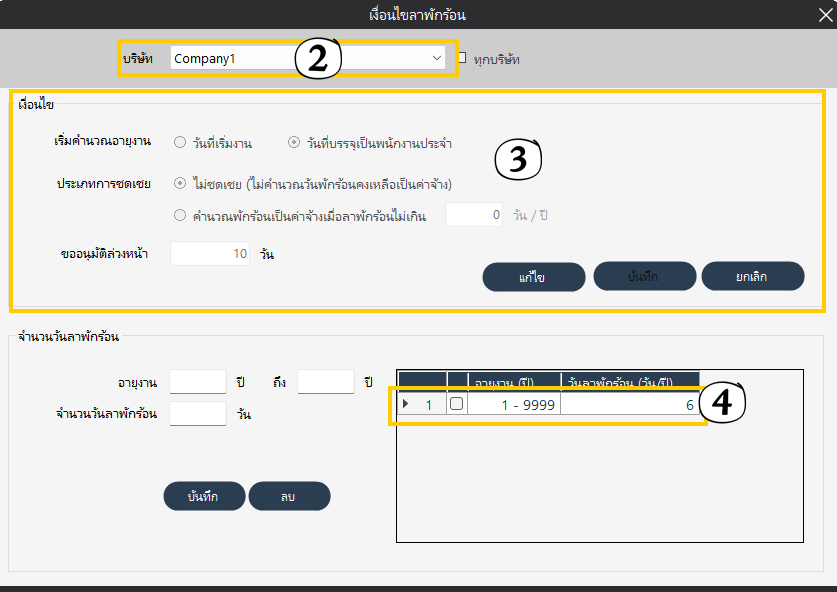Check the checkbox in grid row 1
This screenshot has width=837, height=592.
(457, 404)
